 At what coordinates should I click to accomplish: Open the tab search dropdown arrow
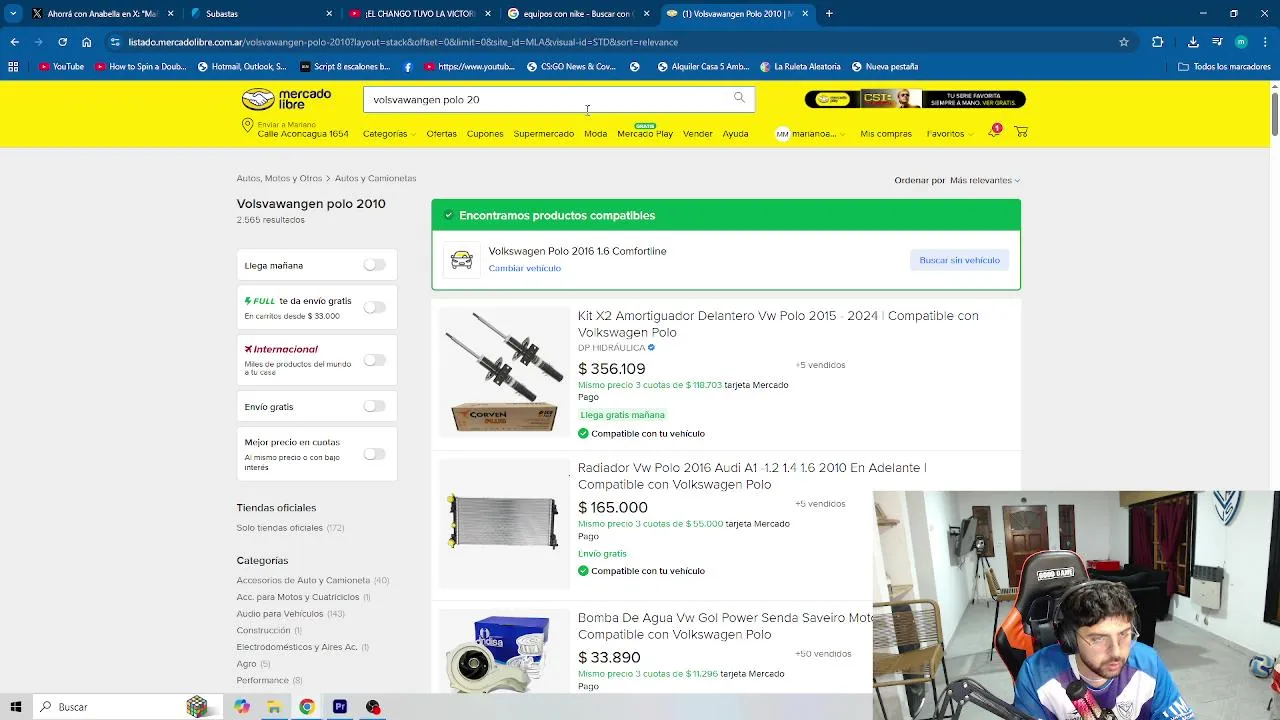pos(13,14)
